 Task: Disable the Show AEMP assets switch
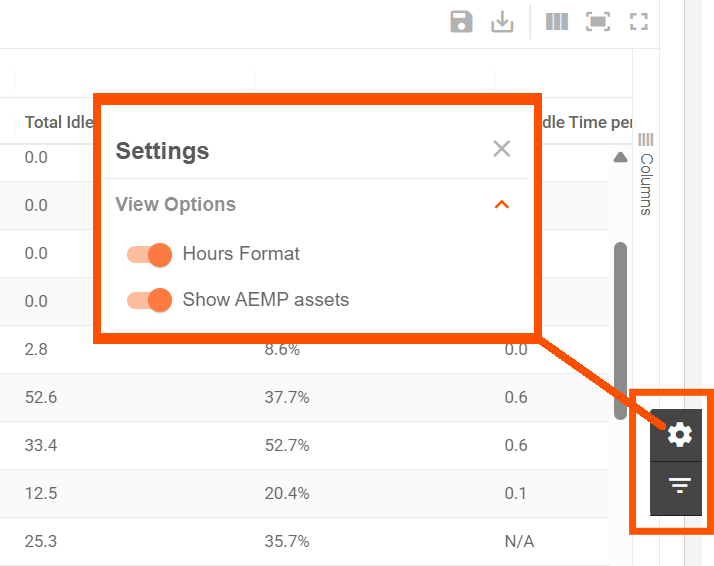pos(149,300)
